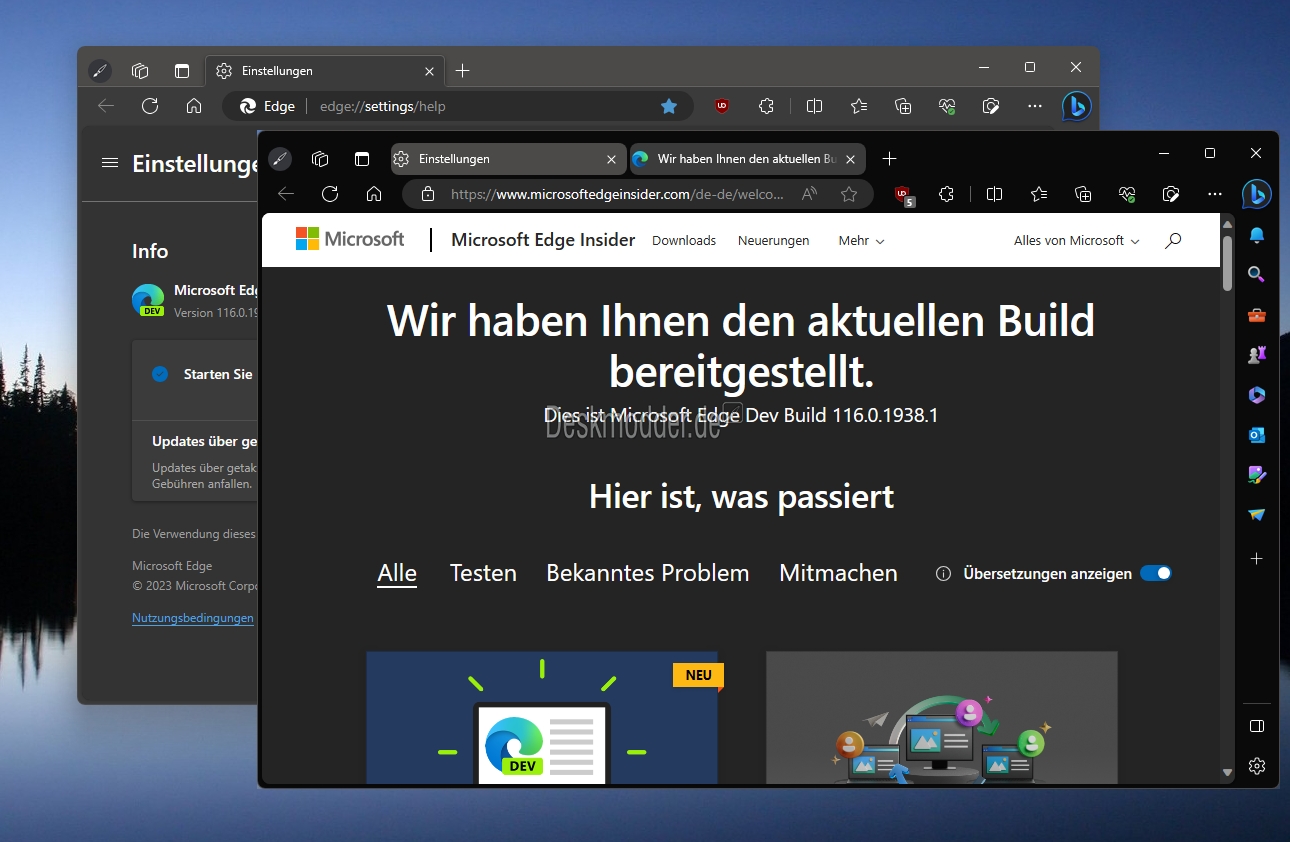Hide the sidebar using the panel icon

1257,725
